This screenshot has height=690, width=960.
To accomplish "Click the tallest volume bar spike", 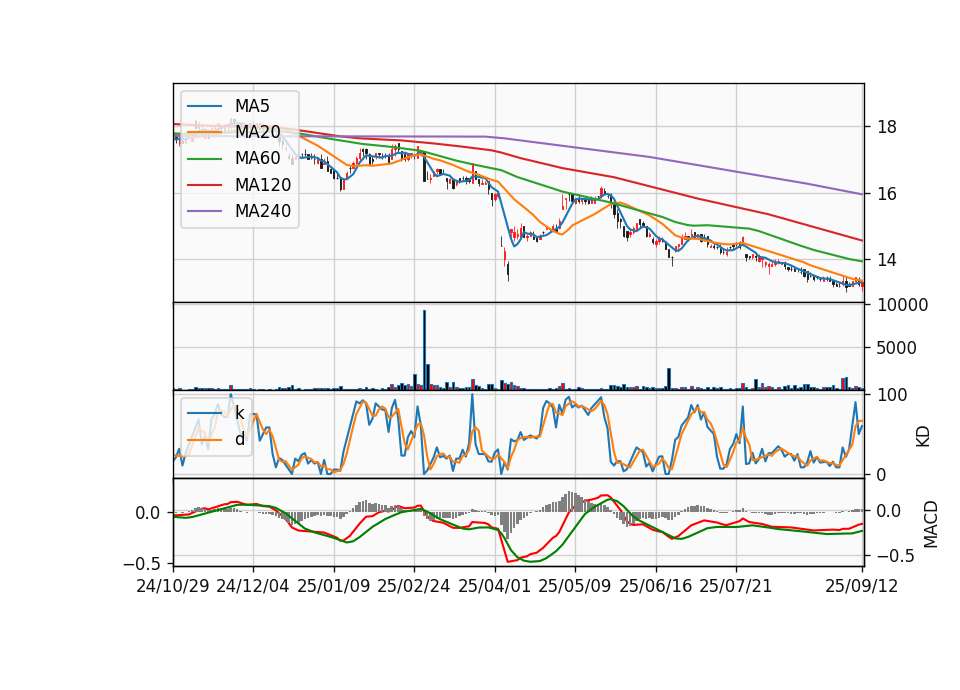I will coord(424,350).
